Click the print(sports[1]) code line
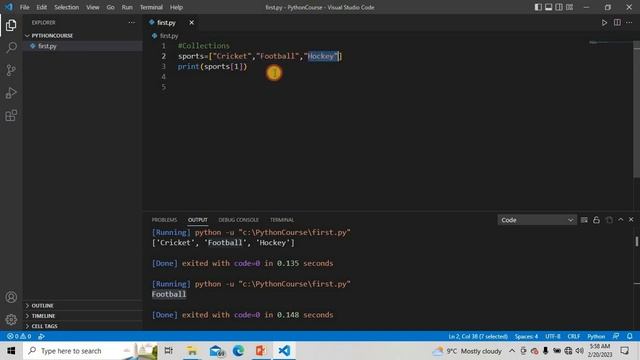The width and height of the screenshot is (640, 360). point(212,67)
